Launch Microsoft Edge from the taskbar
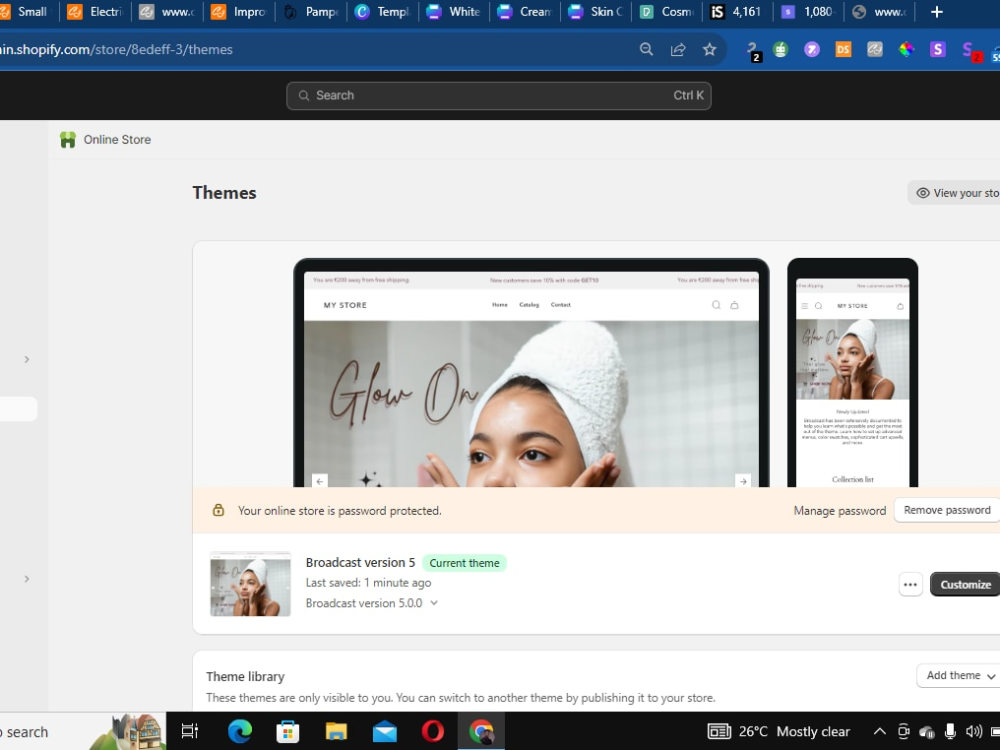Viewport: 1000px width, 750px height. (240, 731)
